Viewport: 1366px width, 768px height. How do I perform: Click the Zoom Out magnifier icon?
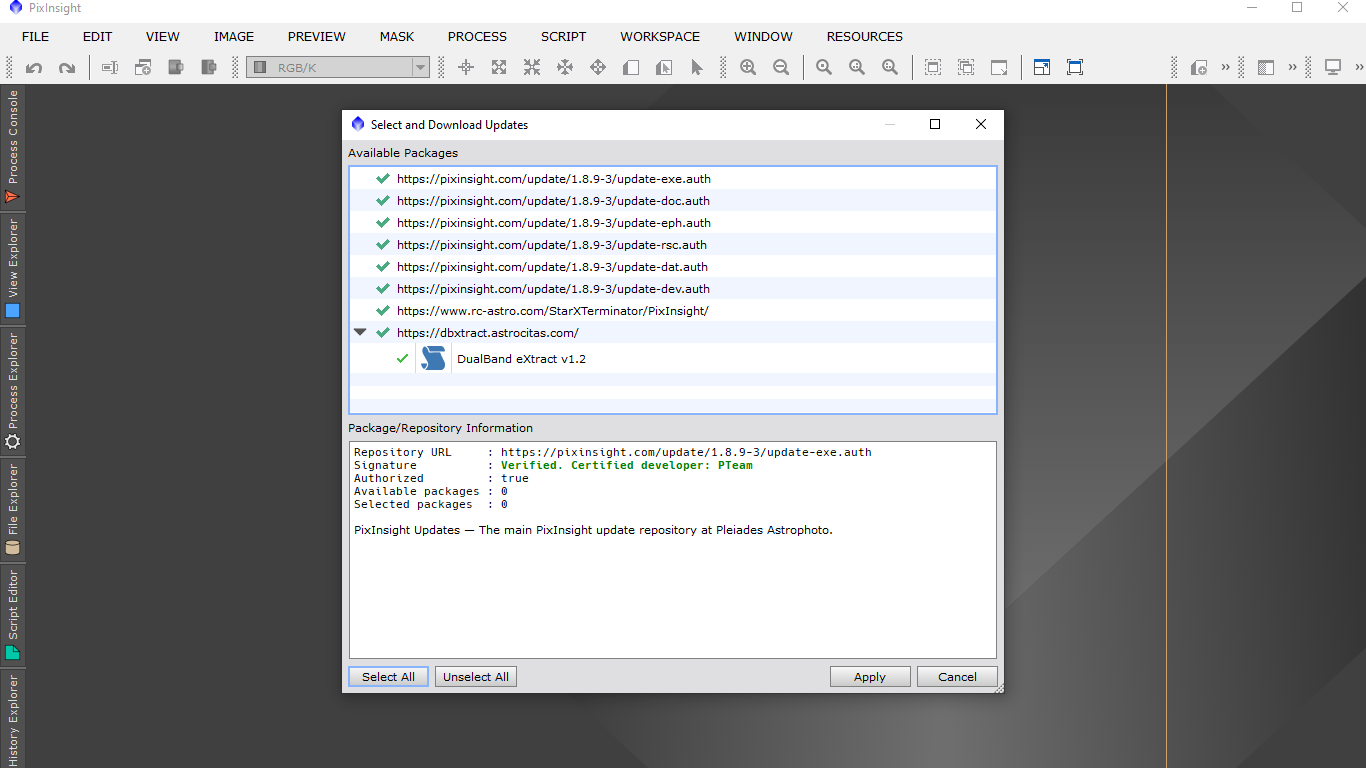[x=781, y=68]
